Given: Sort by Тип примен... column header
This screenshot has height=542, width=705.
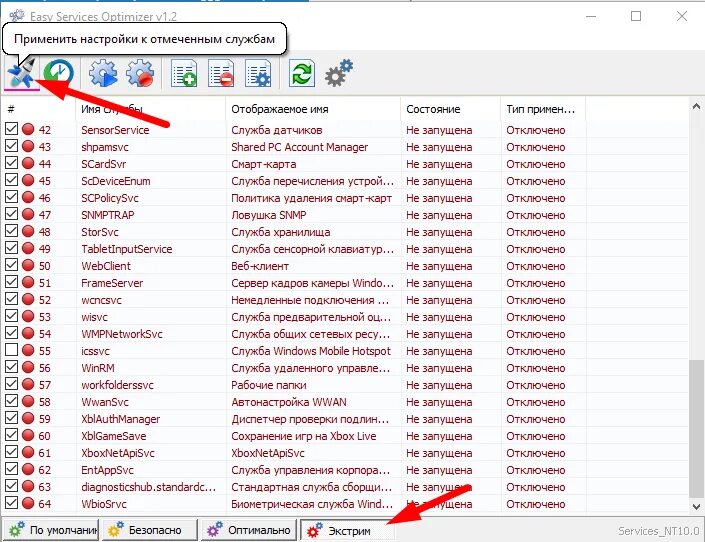Looking at the screenshot, I should (x=543, y=109).
